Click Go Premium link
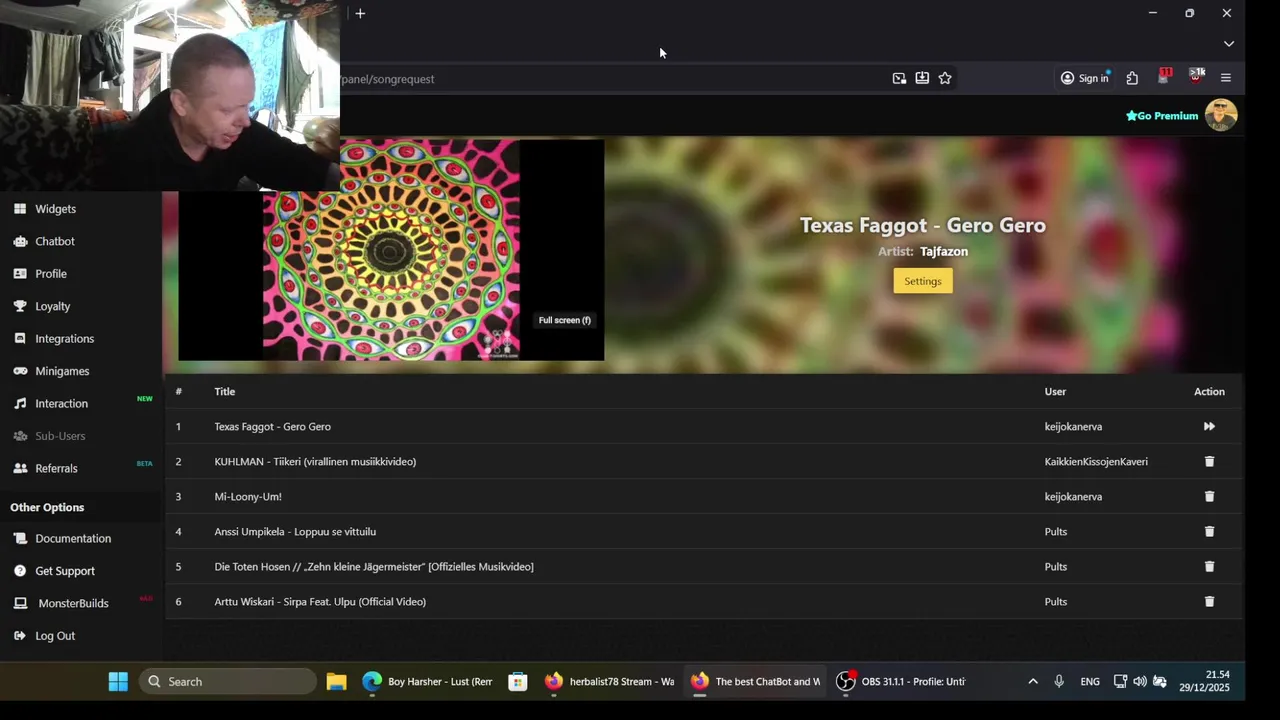 click(1162, 116)
